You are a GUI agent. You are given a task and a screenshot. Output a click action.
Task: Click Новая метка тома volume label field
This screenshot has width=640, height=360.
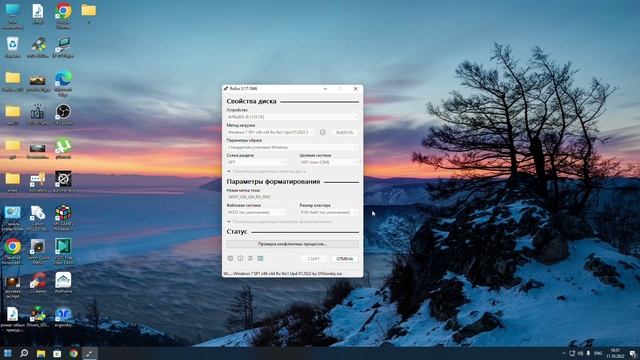point(293,197)
